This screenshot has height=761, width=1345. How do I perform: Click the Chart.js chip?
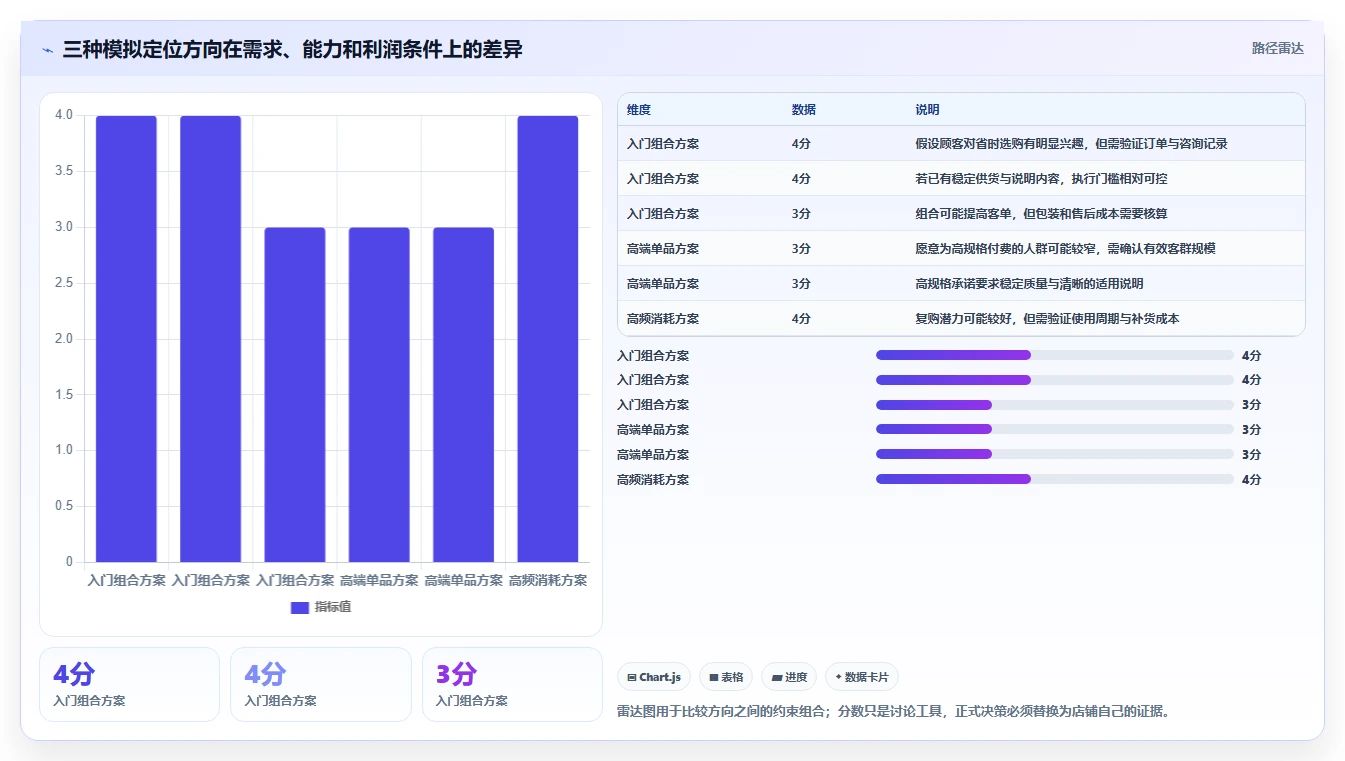(654, 677)
